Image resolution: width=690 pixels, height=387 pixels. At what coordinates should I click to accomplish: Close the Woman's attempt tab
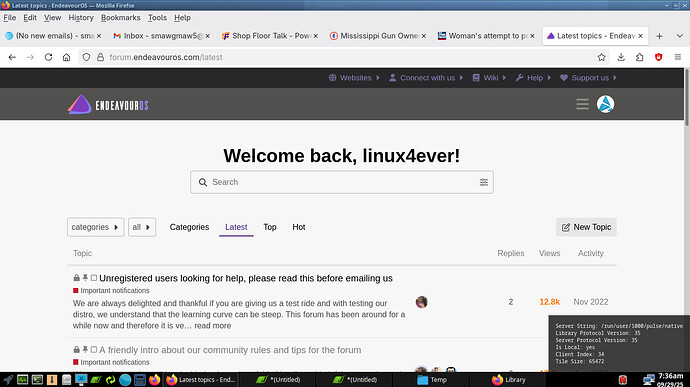point(532,36)
